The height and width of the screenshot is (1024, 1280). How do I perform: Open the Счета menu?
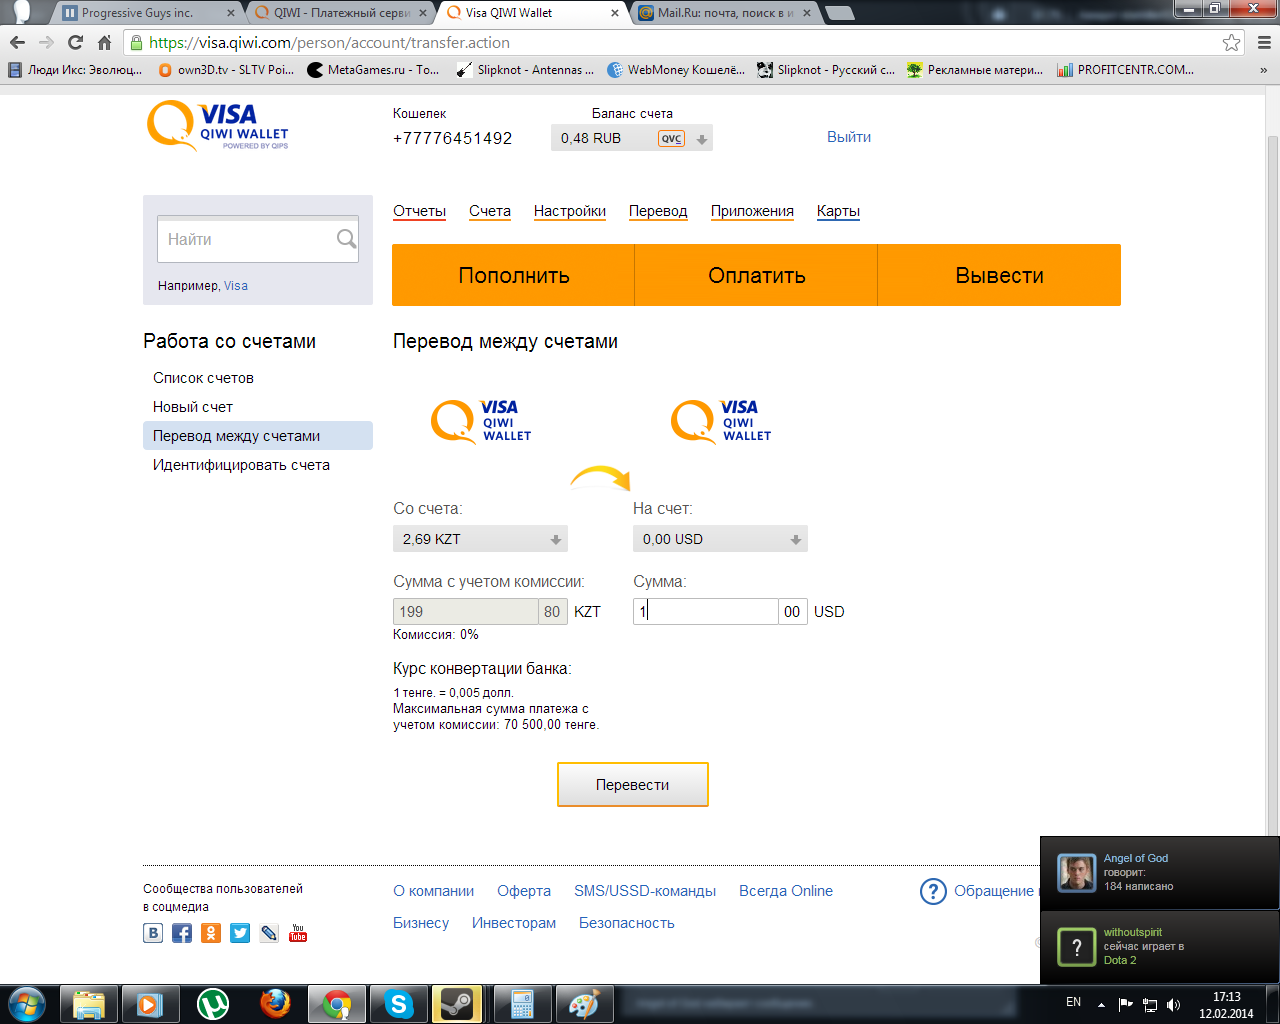tap(490, 211)
